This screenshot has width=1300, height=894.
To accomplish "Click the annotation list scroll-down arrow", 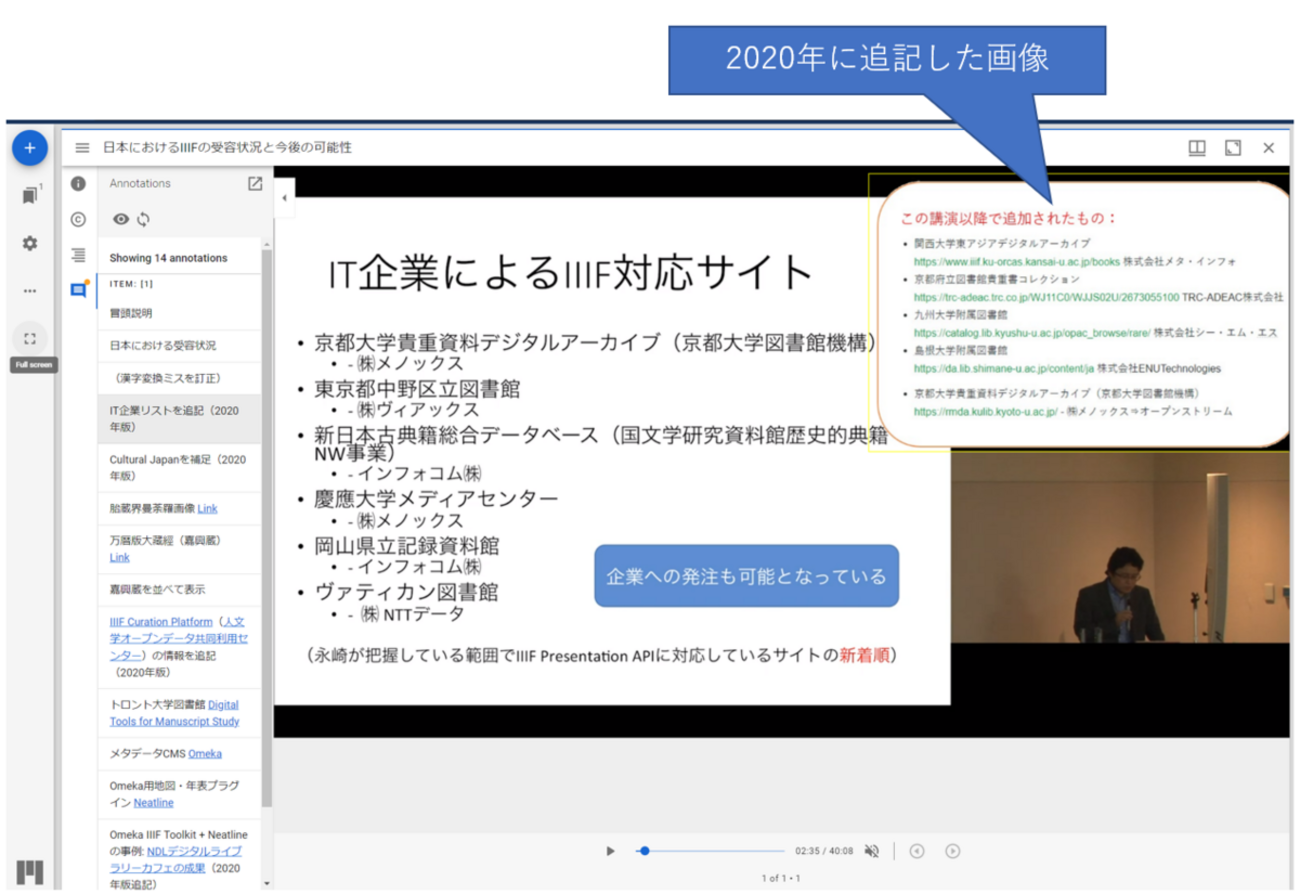I will 266,884.
